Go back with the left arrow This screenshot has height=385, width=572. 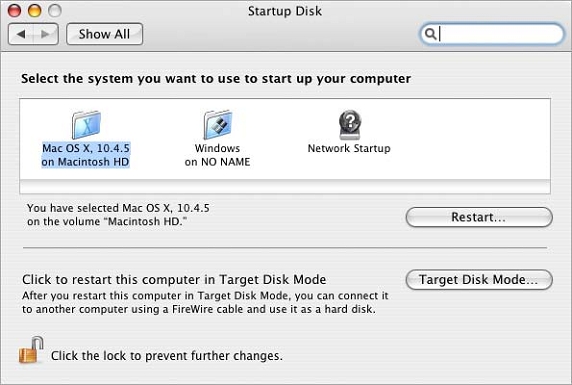click(21, 34)
